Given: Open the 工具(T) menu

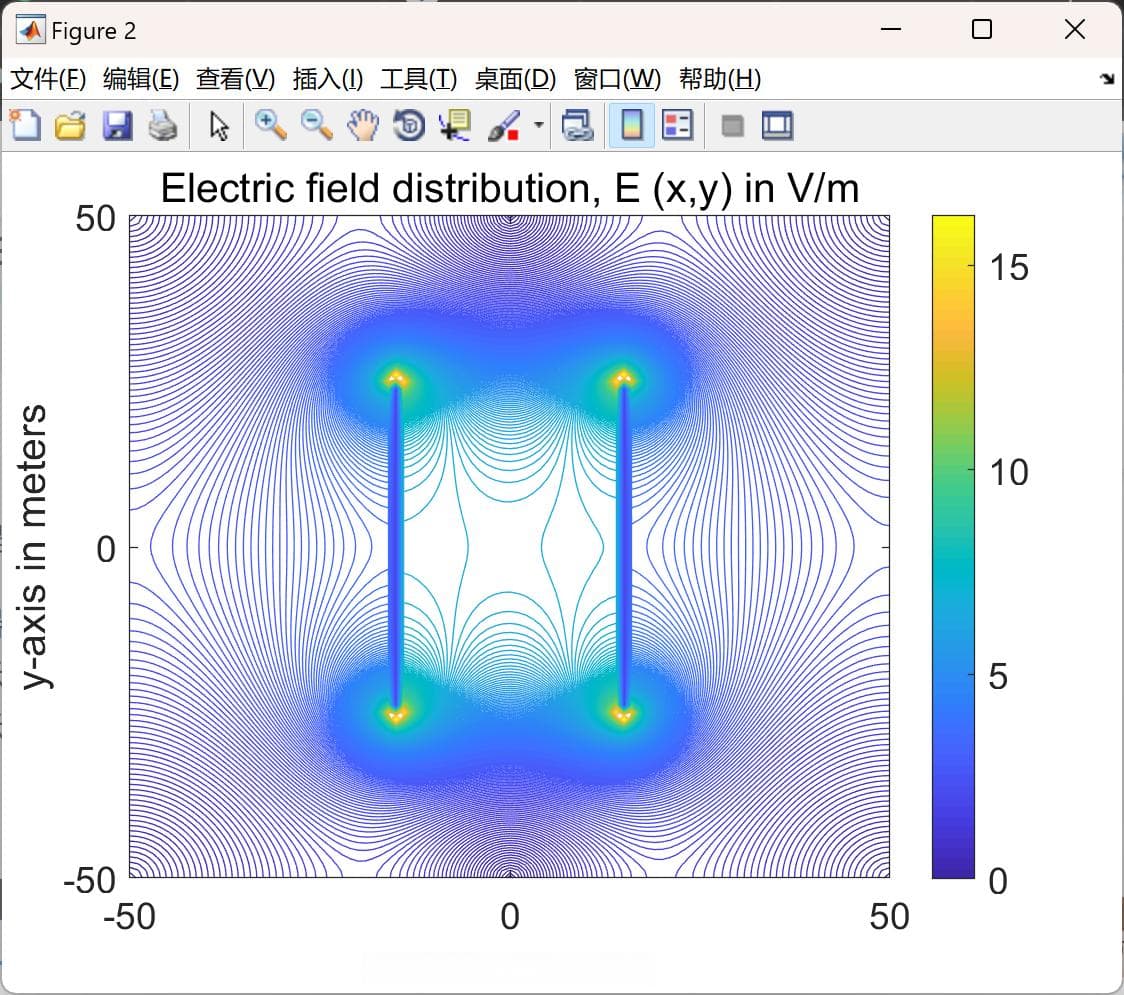Looking at the screenshot, I should click(x=419, y=79).
